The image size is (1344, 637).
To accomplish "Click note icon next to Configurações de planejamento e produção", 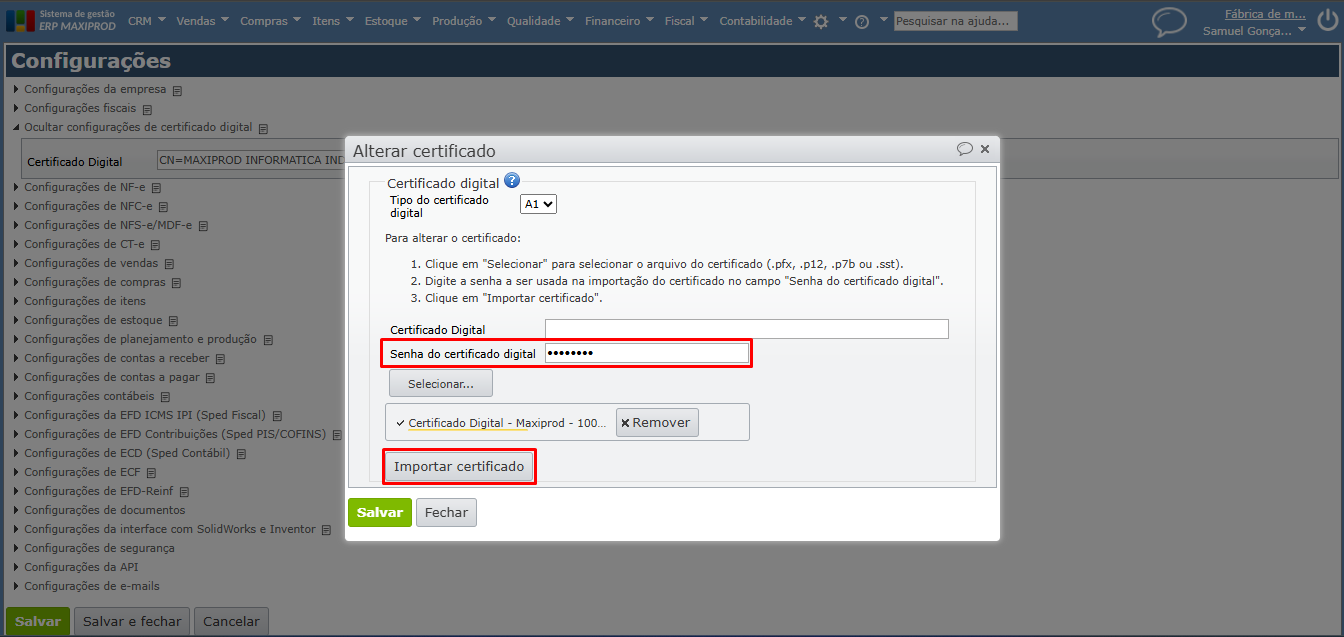I will pos(268,340).
